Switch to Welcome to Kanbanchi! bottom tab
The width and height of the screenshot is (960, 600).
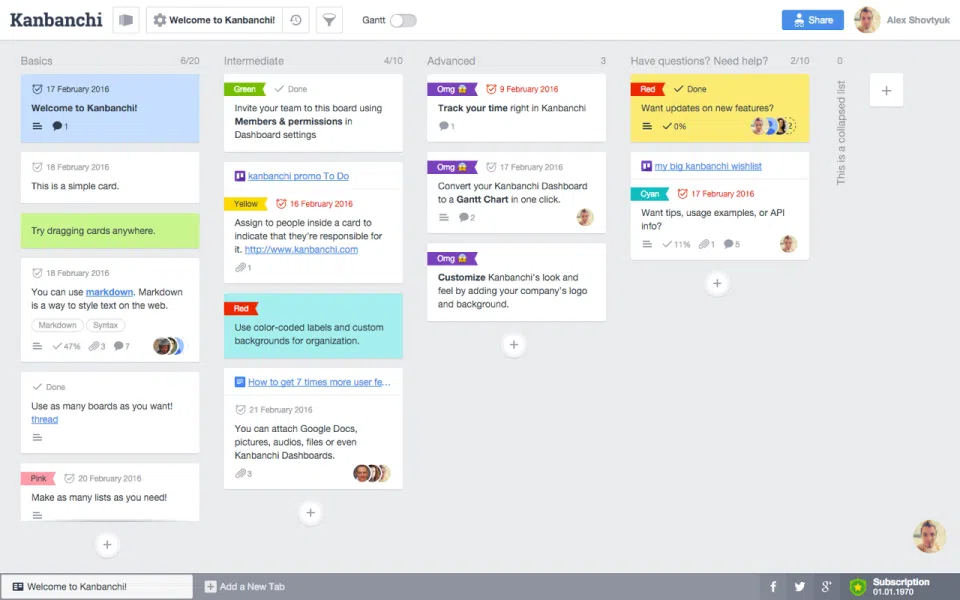click(97, 587)
